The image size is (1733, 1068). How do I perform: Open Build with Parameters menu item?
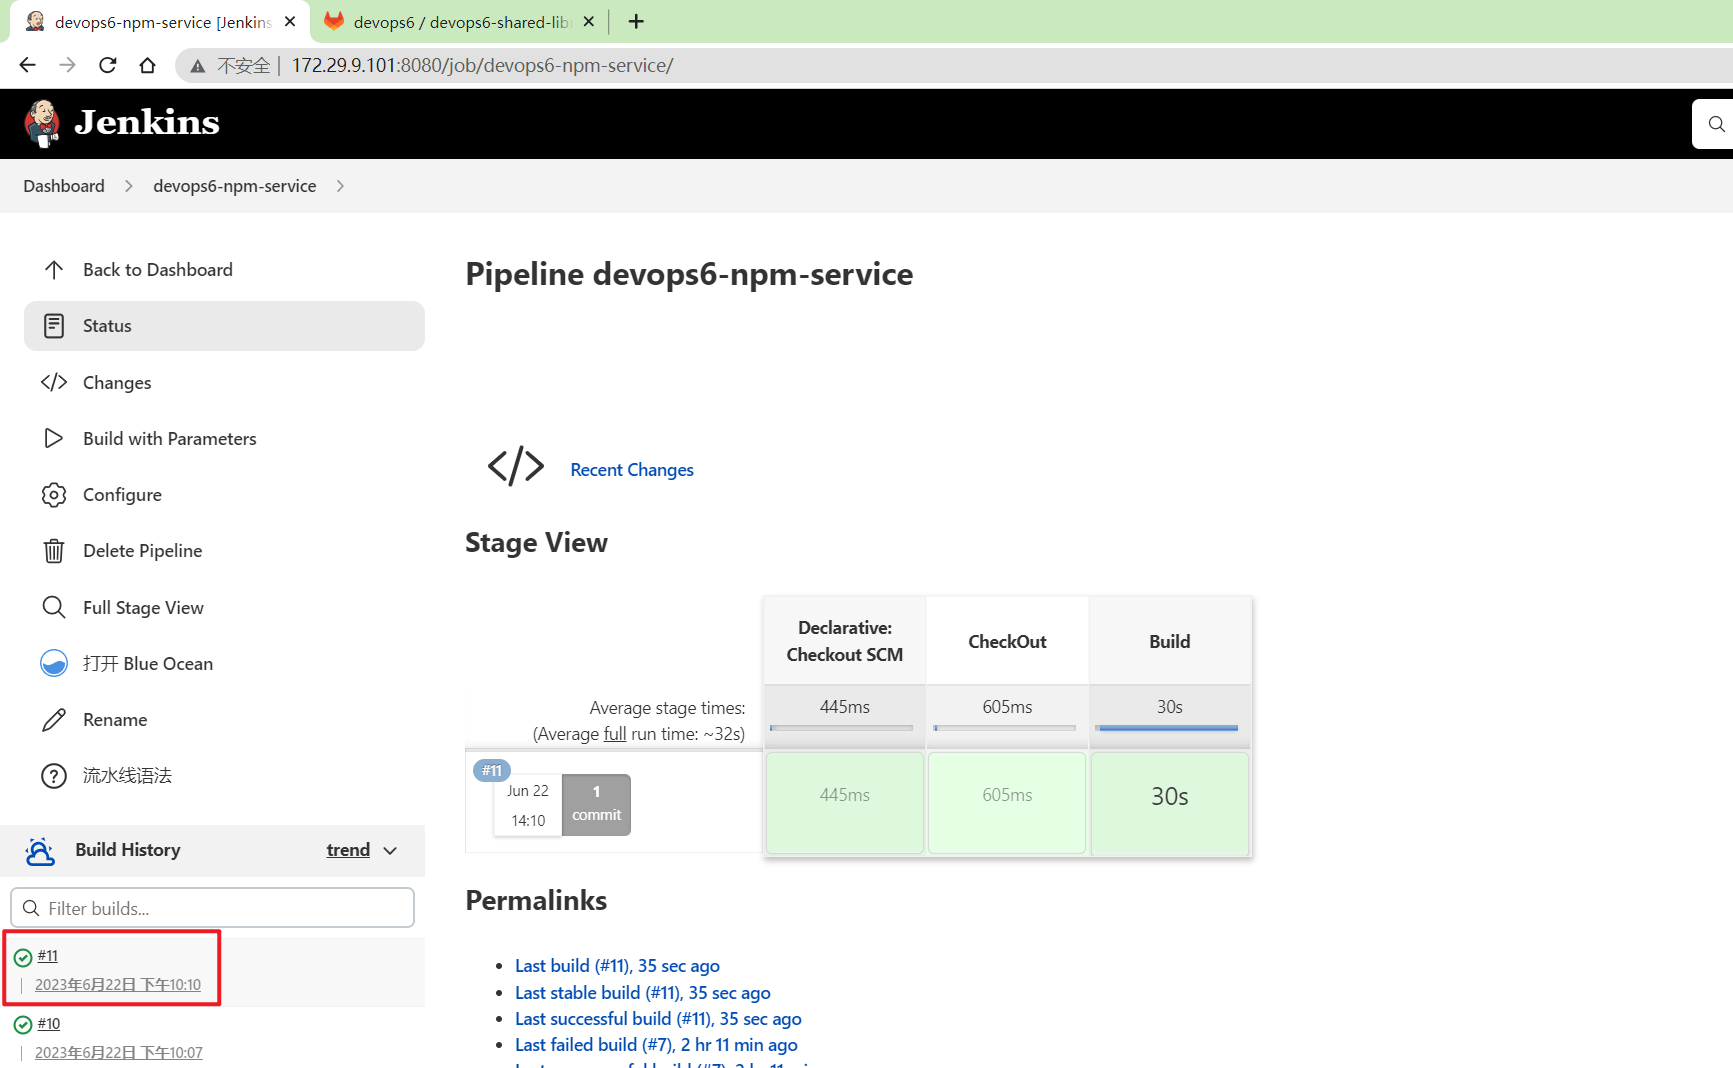tap(224, 438)
